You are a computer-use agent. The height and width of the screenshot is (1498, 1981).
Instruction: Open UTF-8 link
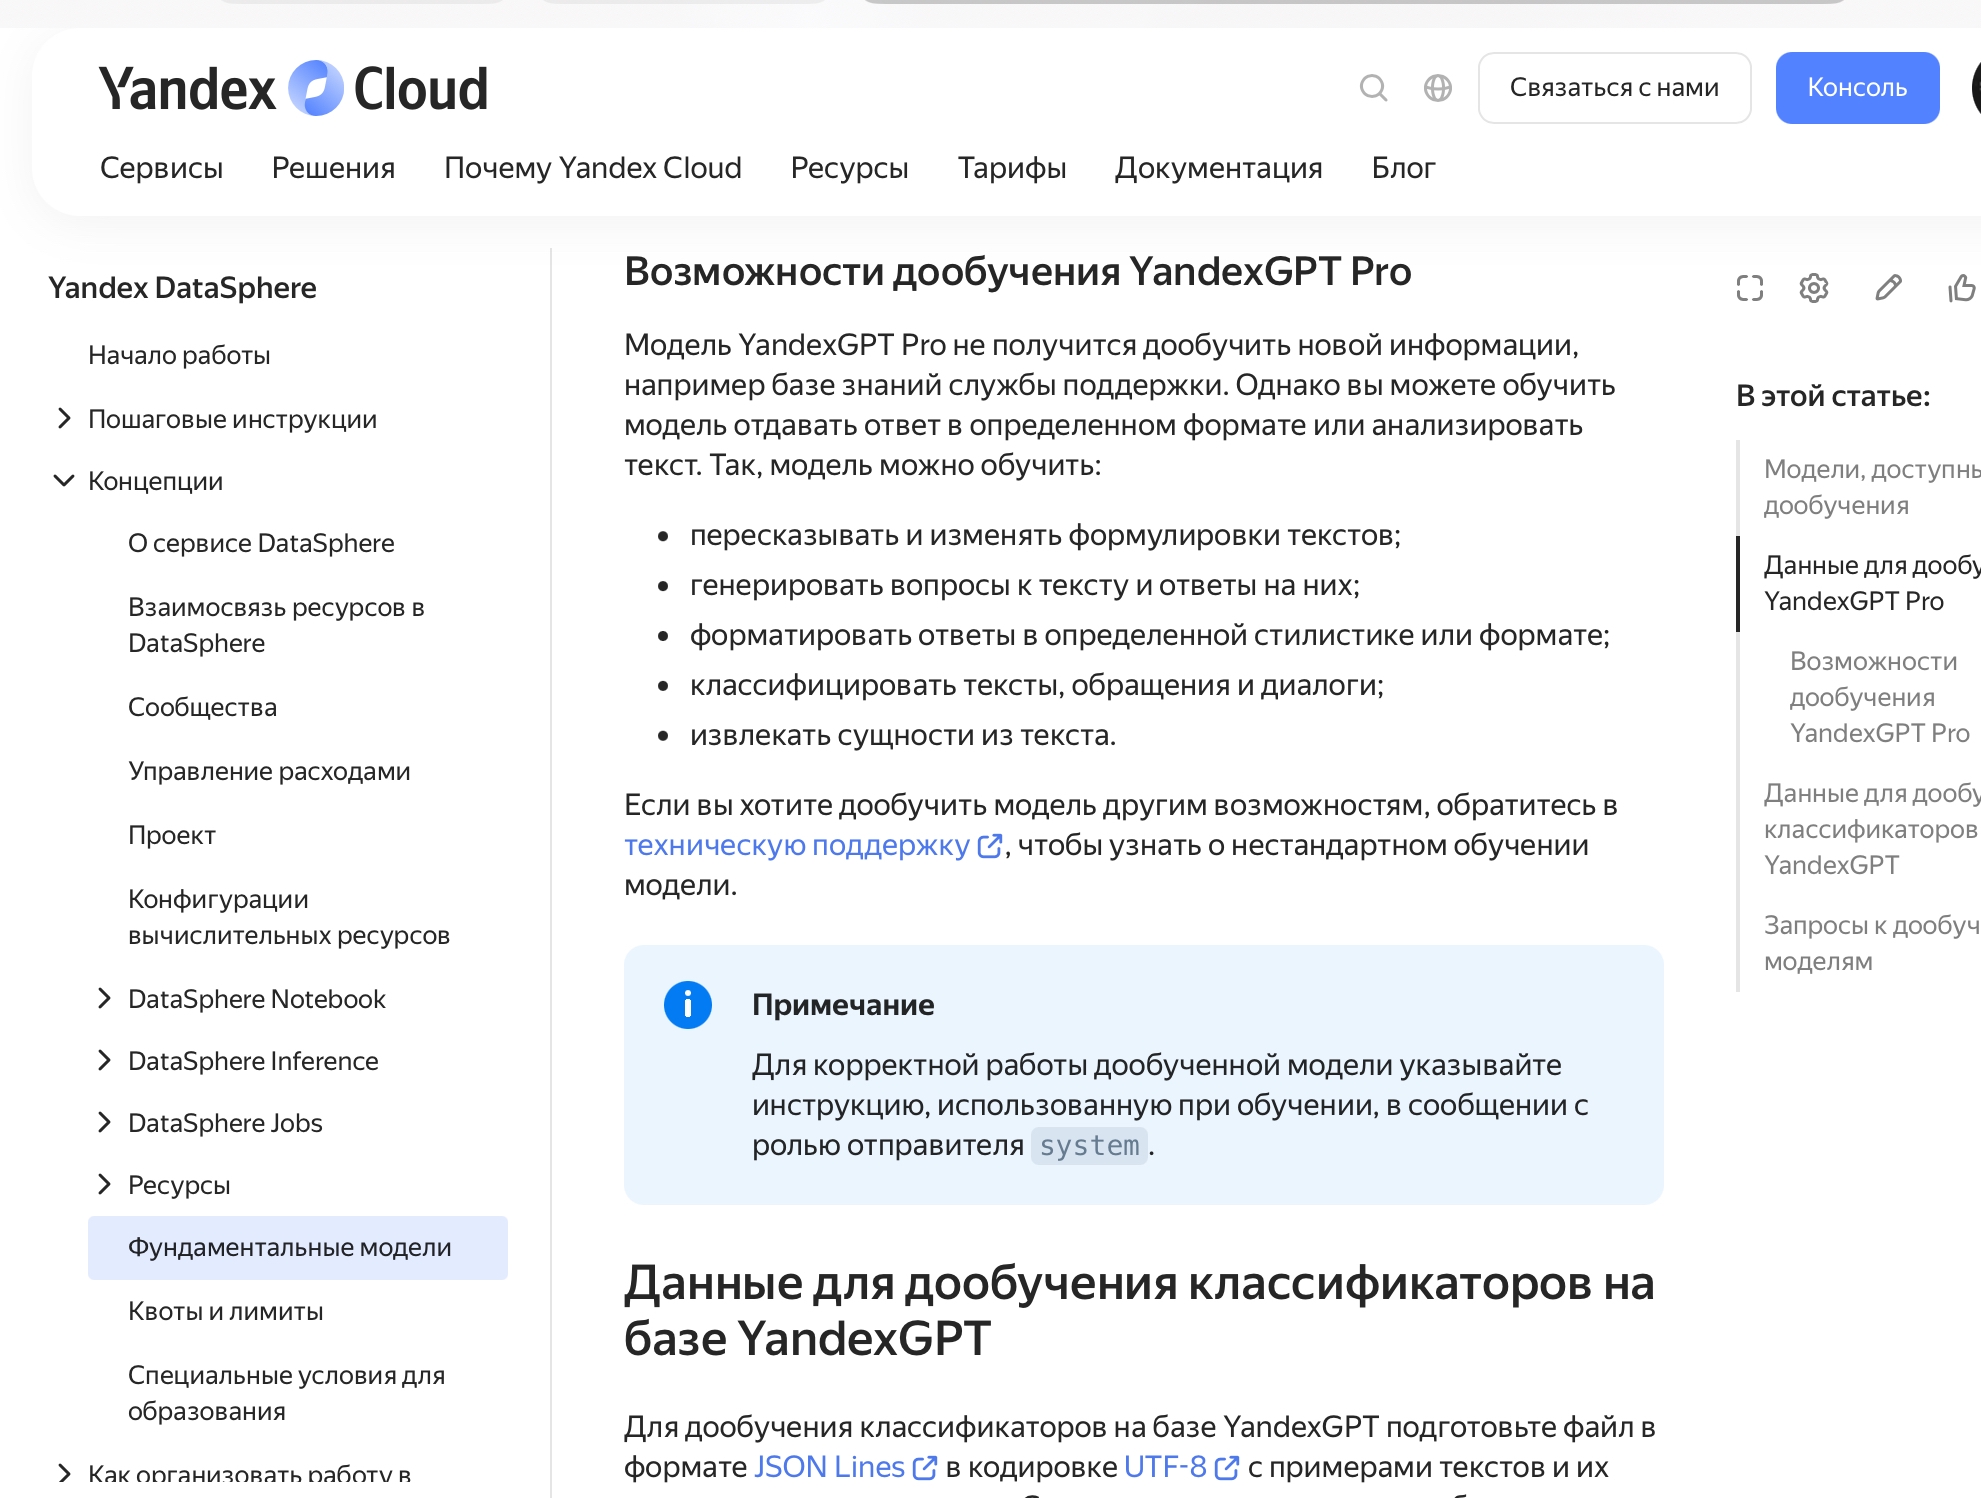[1165, 1467]
